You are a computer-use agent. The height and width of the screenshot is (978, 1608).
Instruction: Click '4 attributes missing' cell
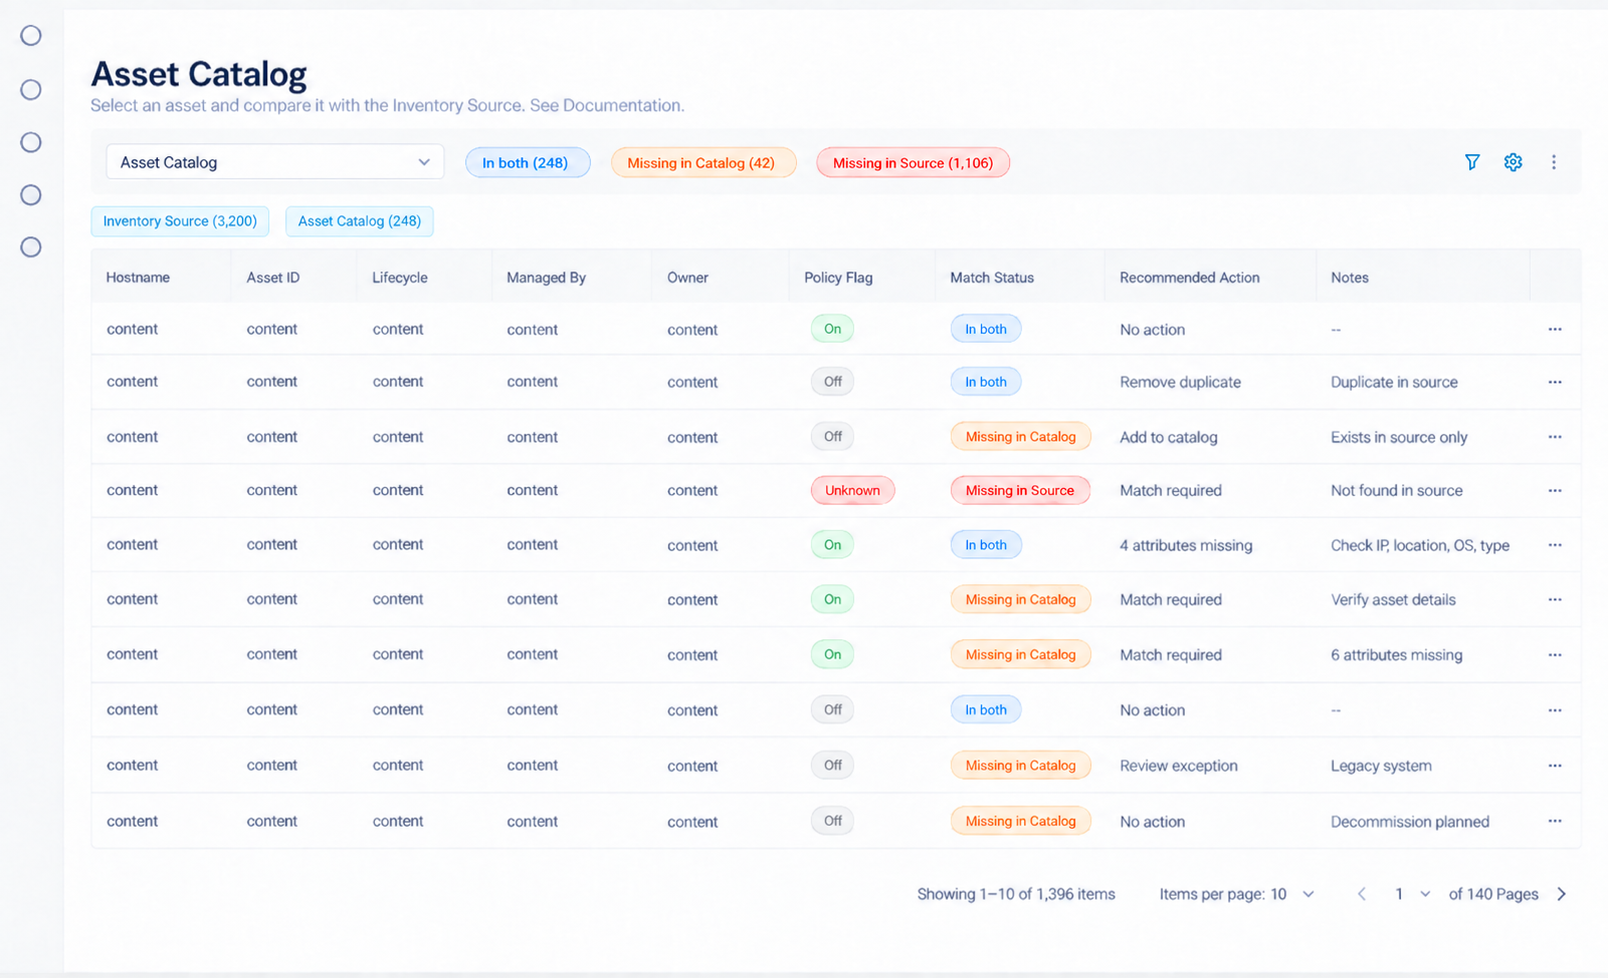coord(1186,545)
